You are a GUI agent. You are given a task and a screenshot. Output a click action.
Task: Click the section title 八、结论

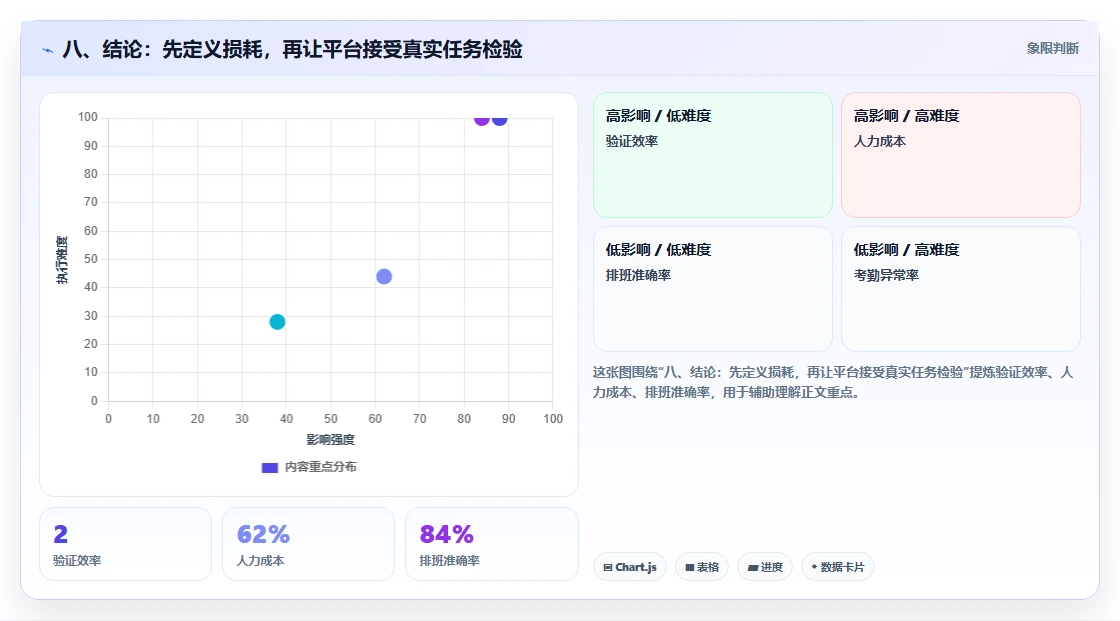pyautogui.click(x=292, y=49)
